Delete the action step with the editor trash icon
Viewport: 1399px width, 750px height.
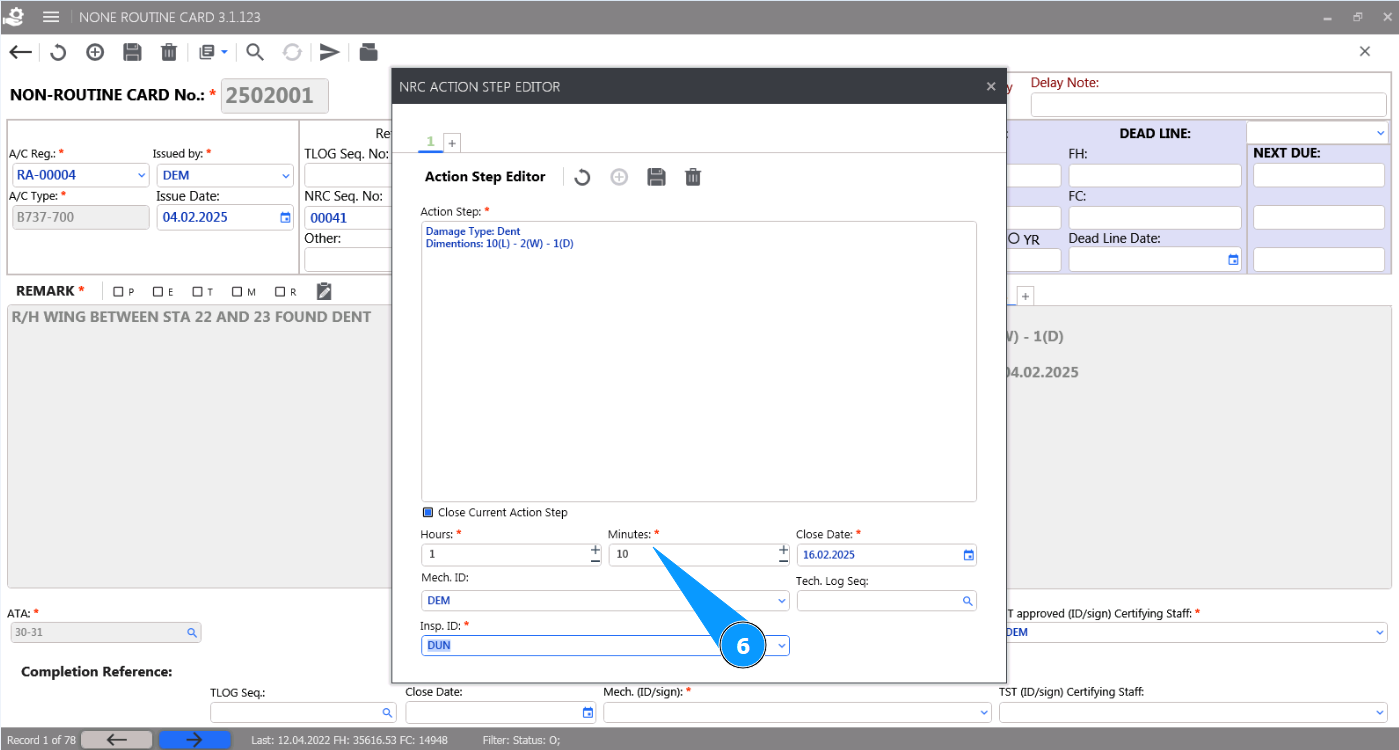(693, 177)
